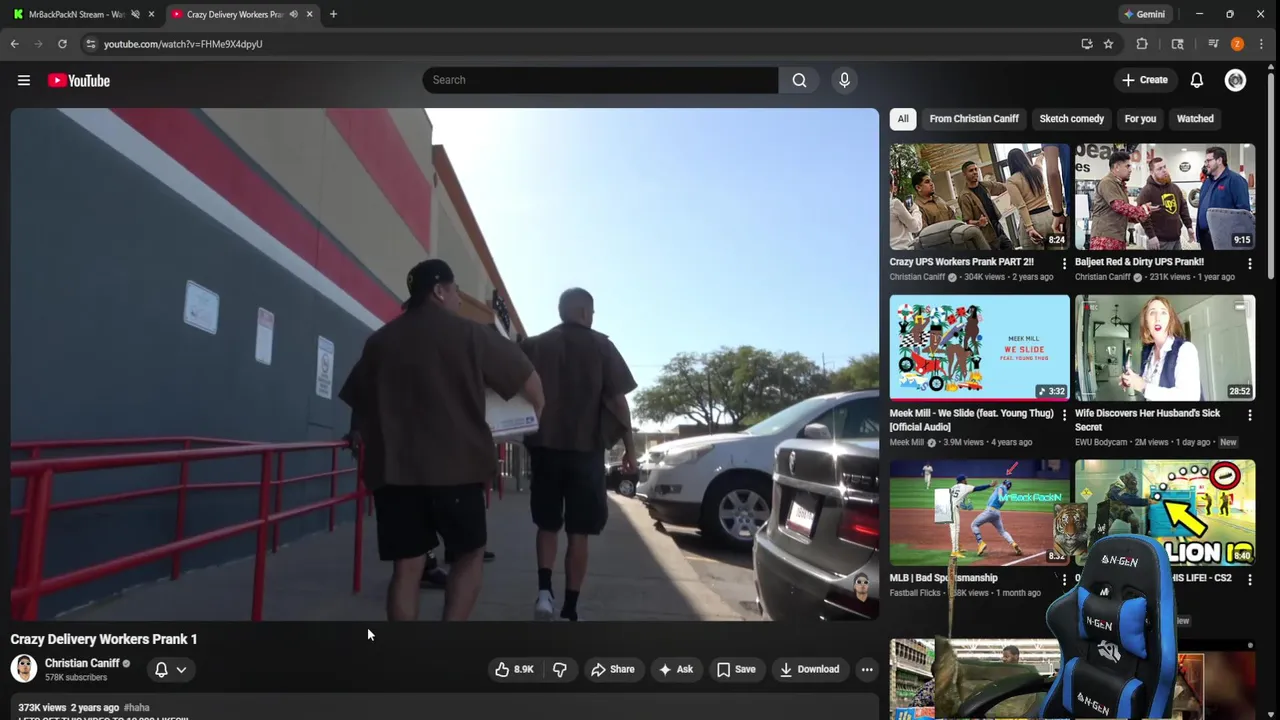Click the Fastball Flicks channel name
Screen dimensions: 1280x720
(x=916, y=593)
